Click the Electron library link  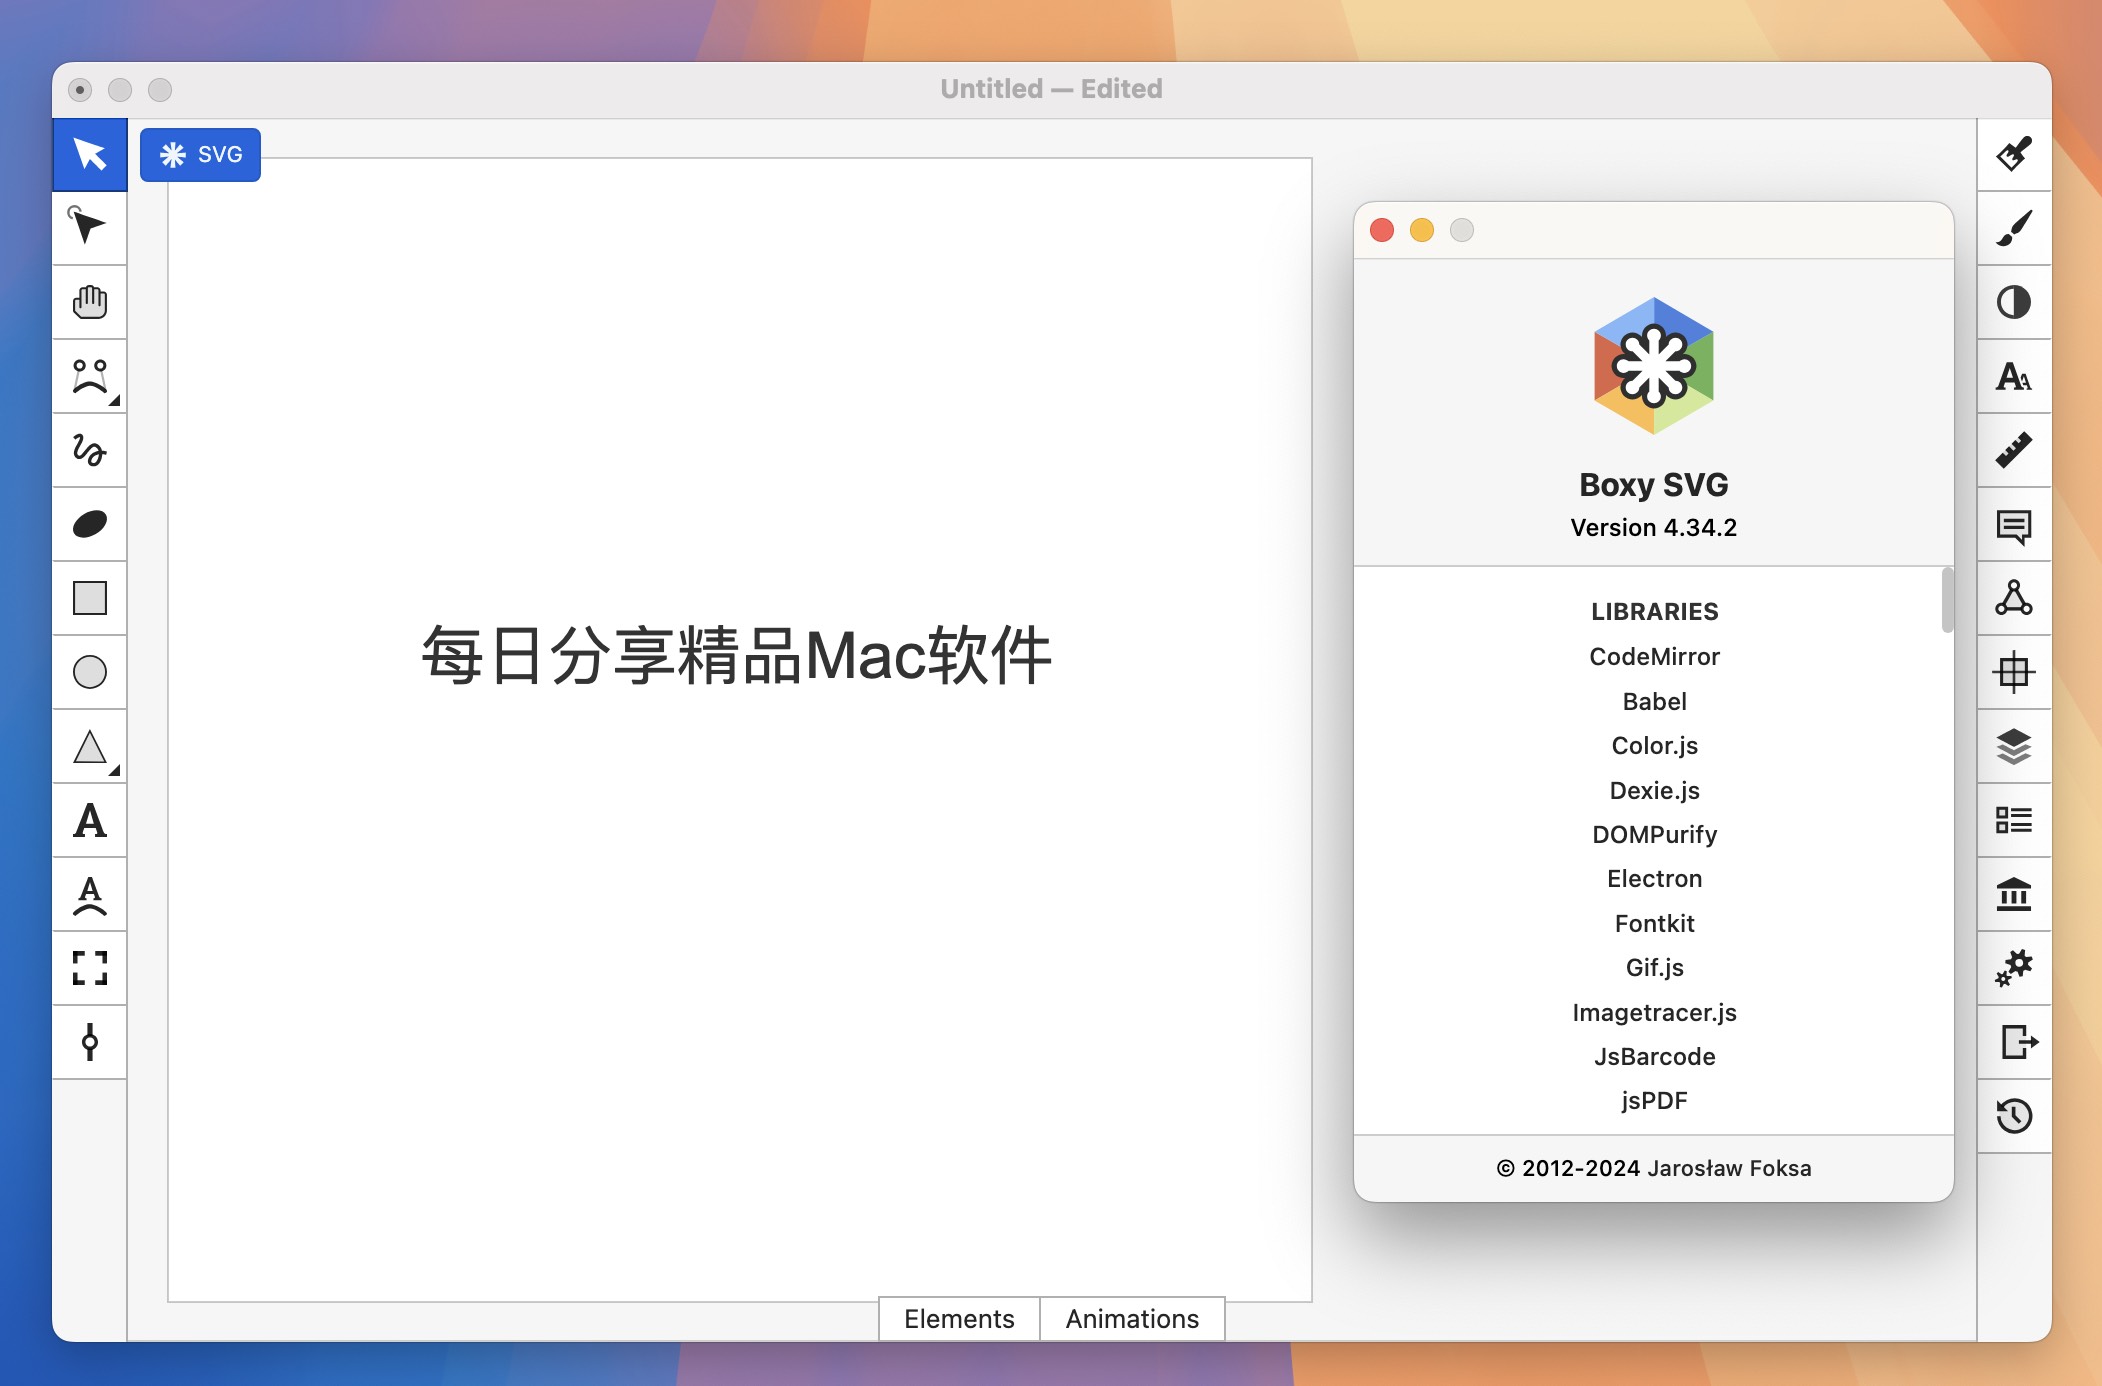[1654, 879]
